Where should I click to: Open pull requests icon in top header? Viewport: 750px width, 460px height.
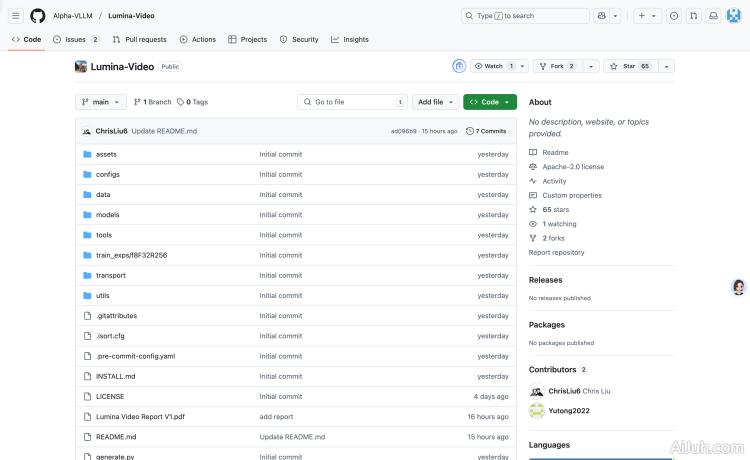point(693,16)
